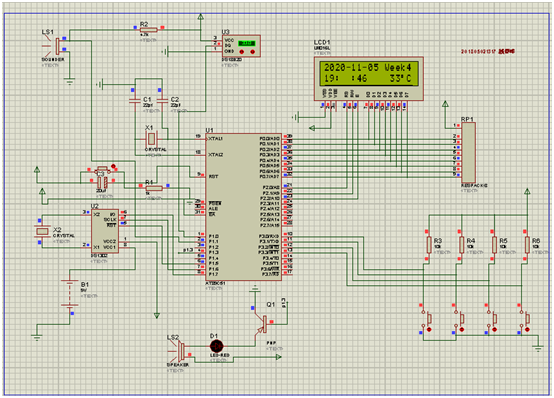Select the LCD1 display component

369,78
